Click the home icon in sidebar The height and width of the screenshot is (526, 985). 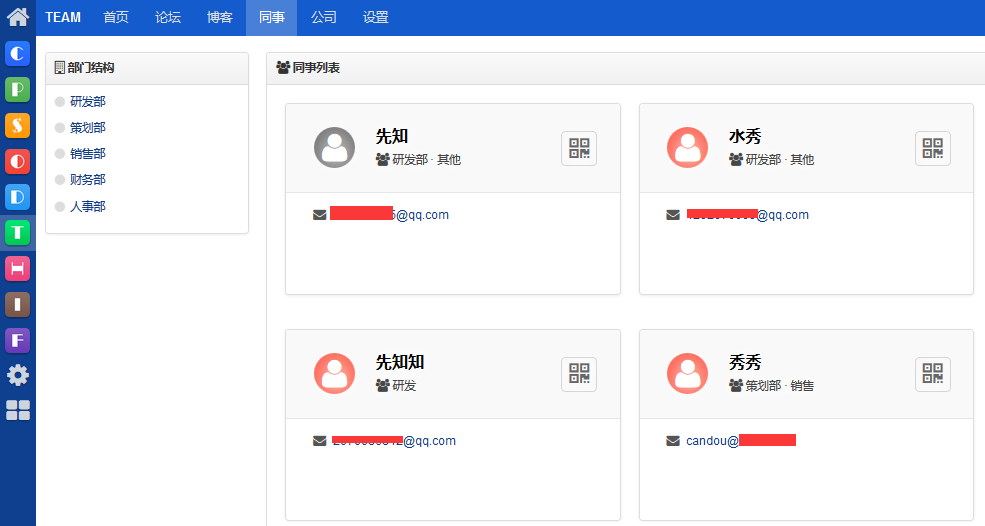pyautogui.click(x=18, y=17)
